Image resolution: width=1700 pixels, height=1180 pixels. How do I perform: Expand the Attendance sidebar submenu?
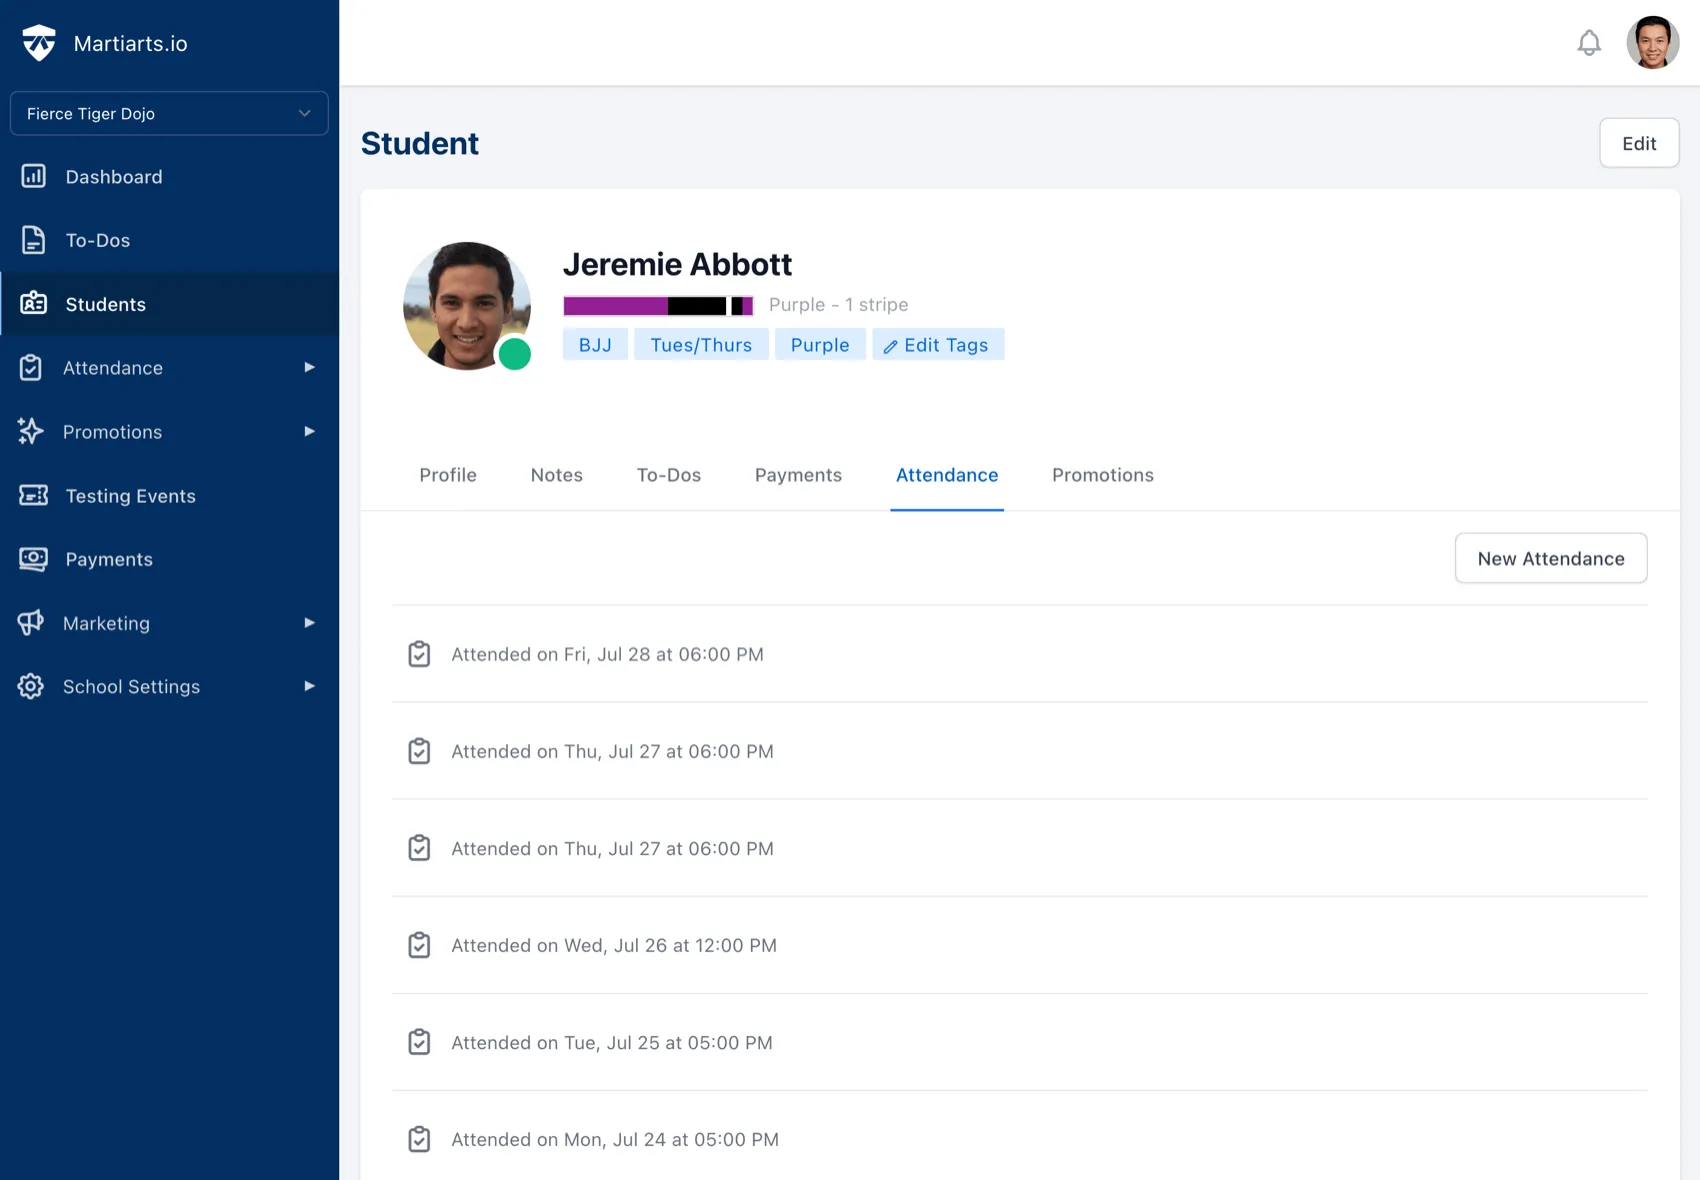tap(308, 367)
